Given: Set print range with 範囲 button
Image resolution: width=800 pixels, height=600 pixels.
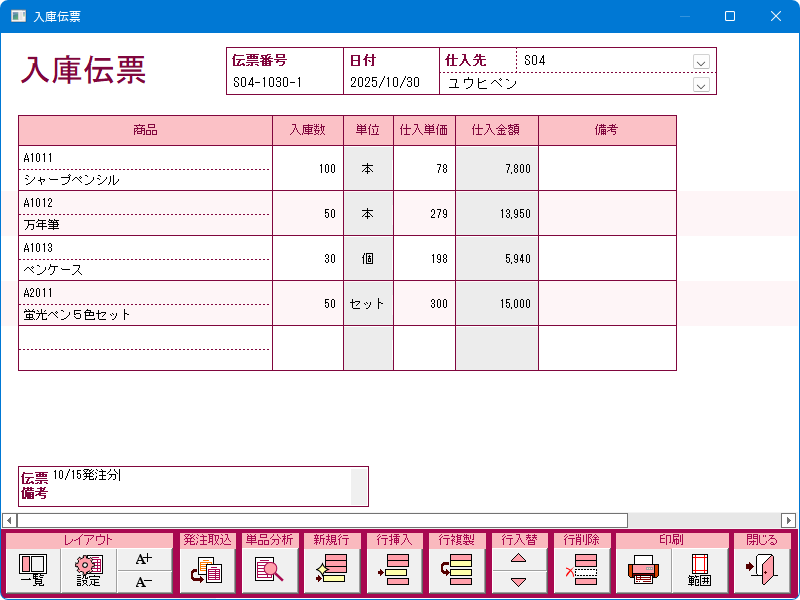Looking at the screenshot, I should point(699,571).
